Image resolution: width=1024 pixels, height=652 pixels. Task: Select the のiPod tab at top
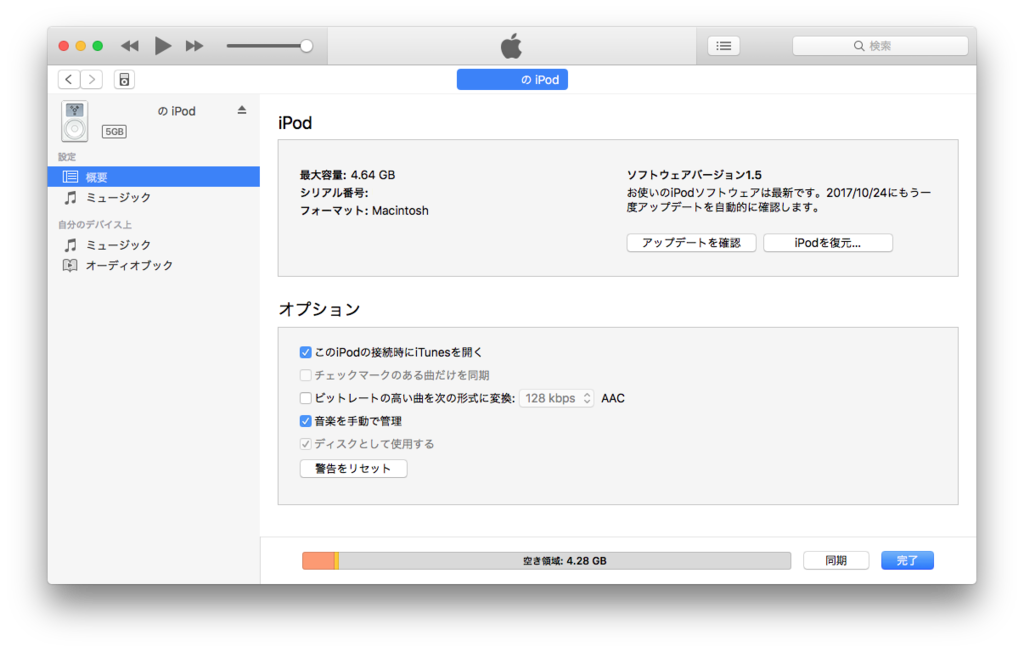click(x=512, y=80)
